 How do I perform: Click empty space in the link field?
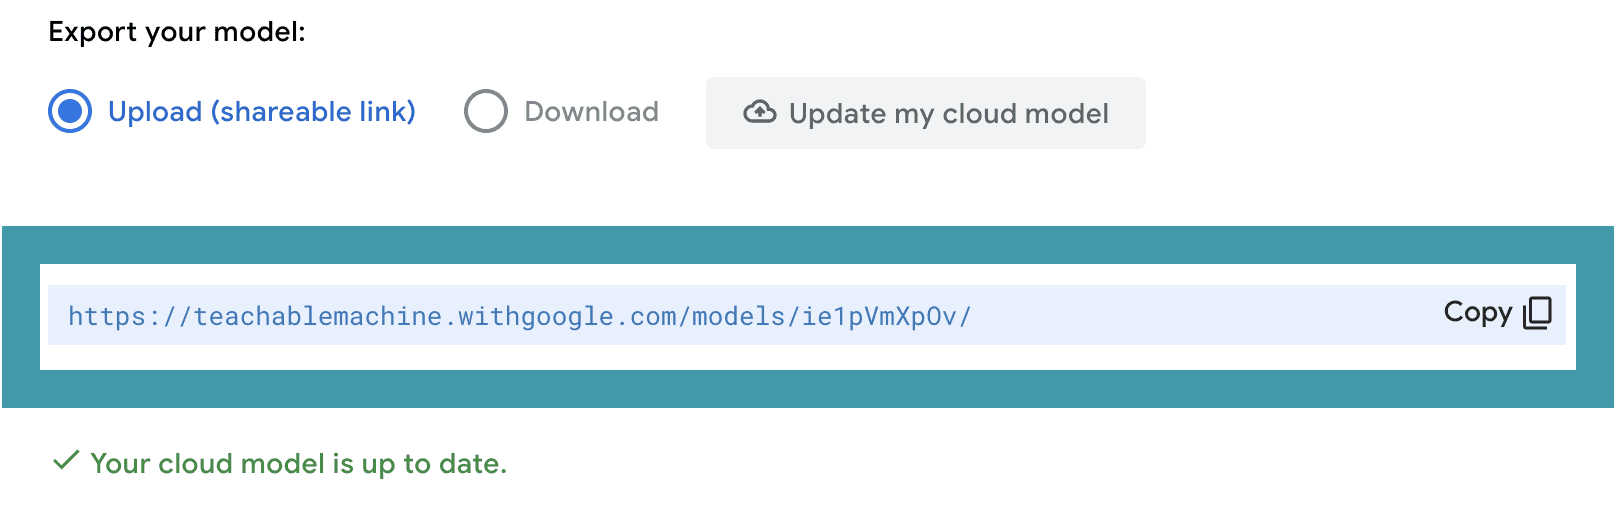[1200, 316]
